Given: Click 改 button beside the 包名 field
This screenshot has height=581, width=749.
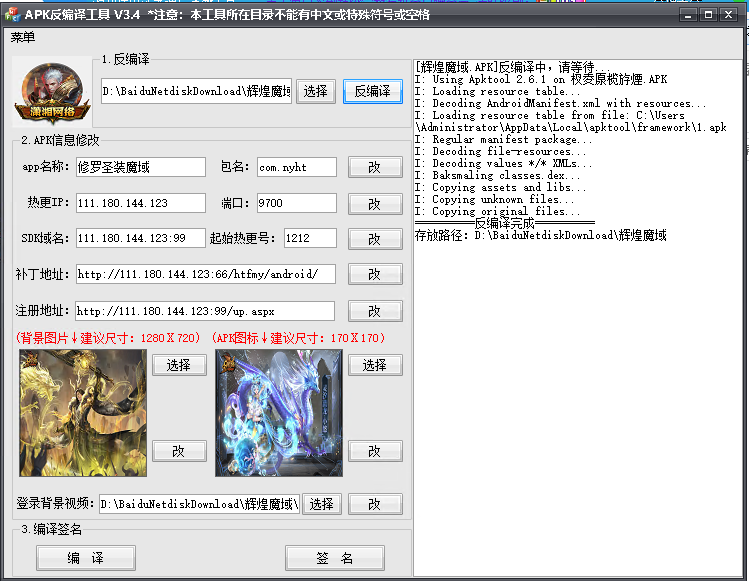Looking at the screenshot, I should (x=374, y=167).
